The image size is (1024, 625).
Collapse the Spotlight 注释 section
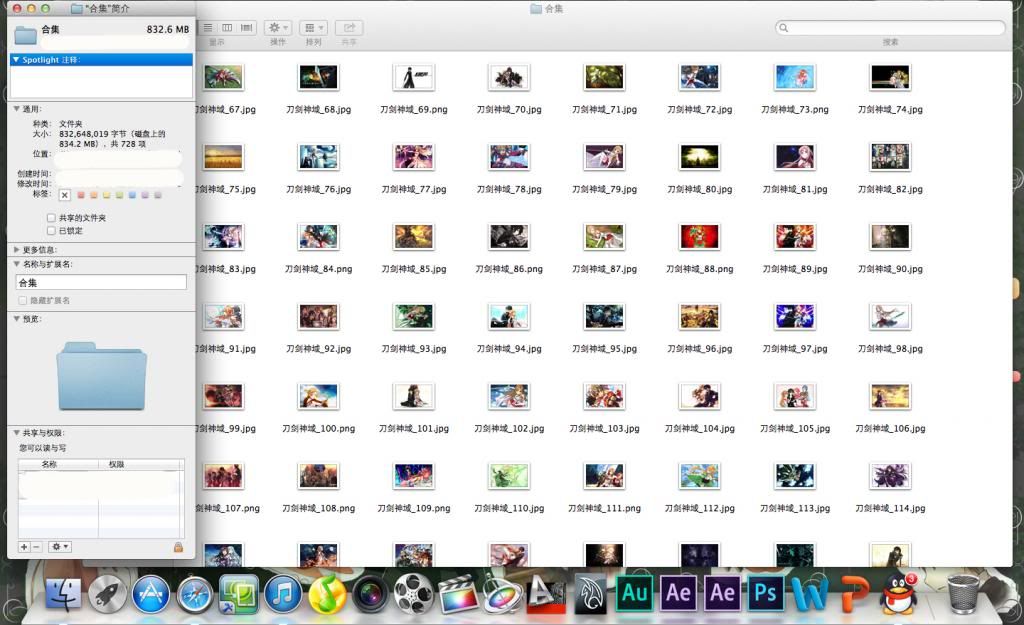17,60
